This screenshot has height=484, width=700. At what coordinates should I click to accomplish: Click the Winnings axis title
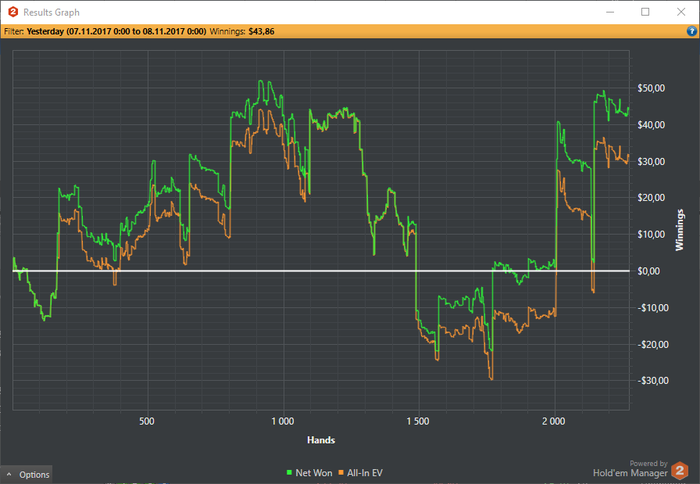click(x=679, y=230)
